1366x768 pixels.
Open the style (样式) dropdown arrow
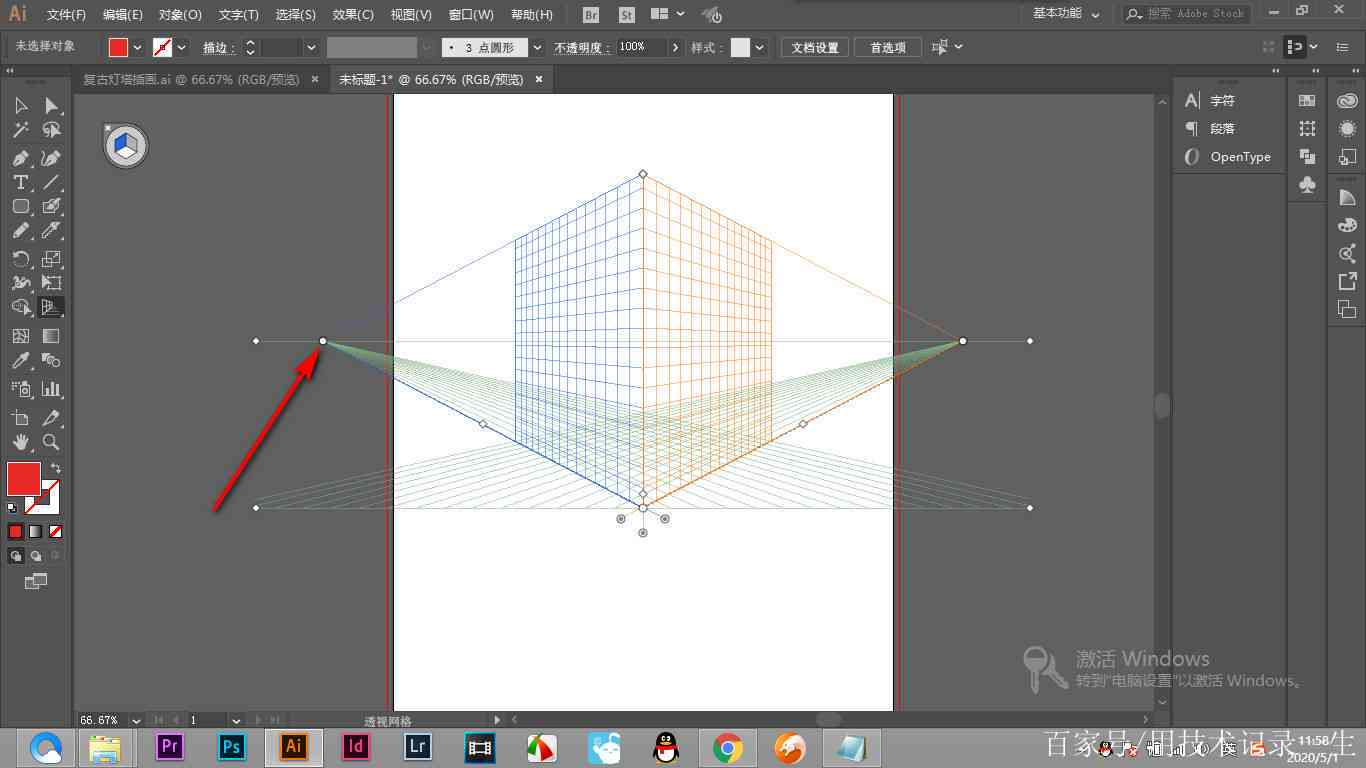point(760,47)
